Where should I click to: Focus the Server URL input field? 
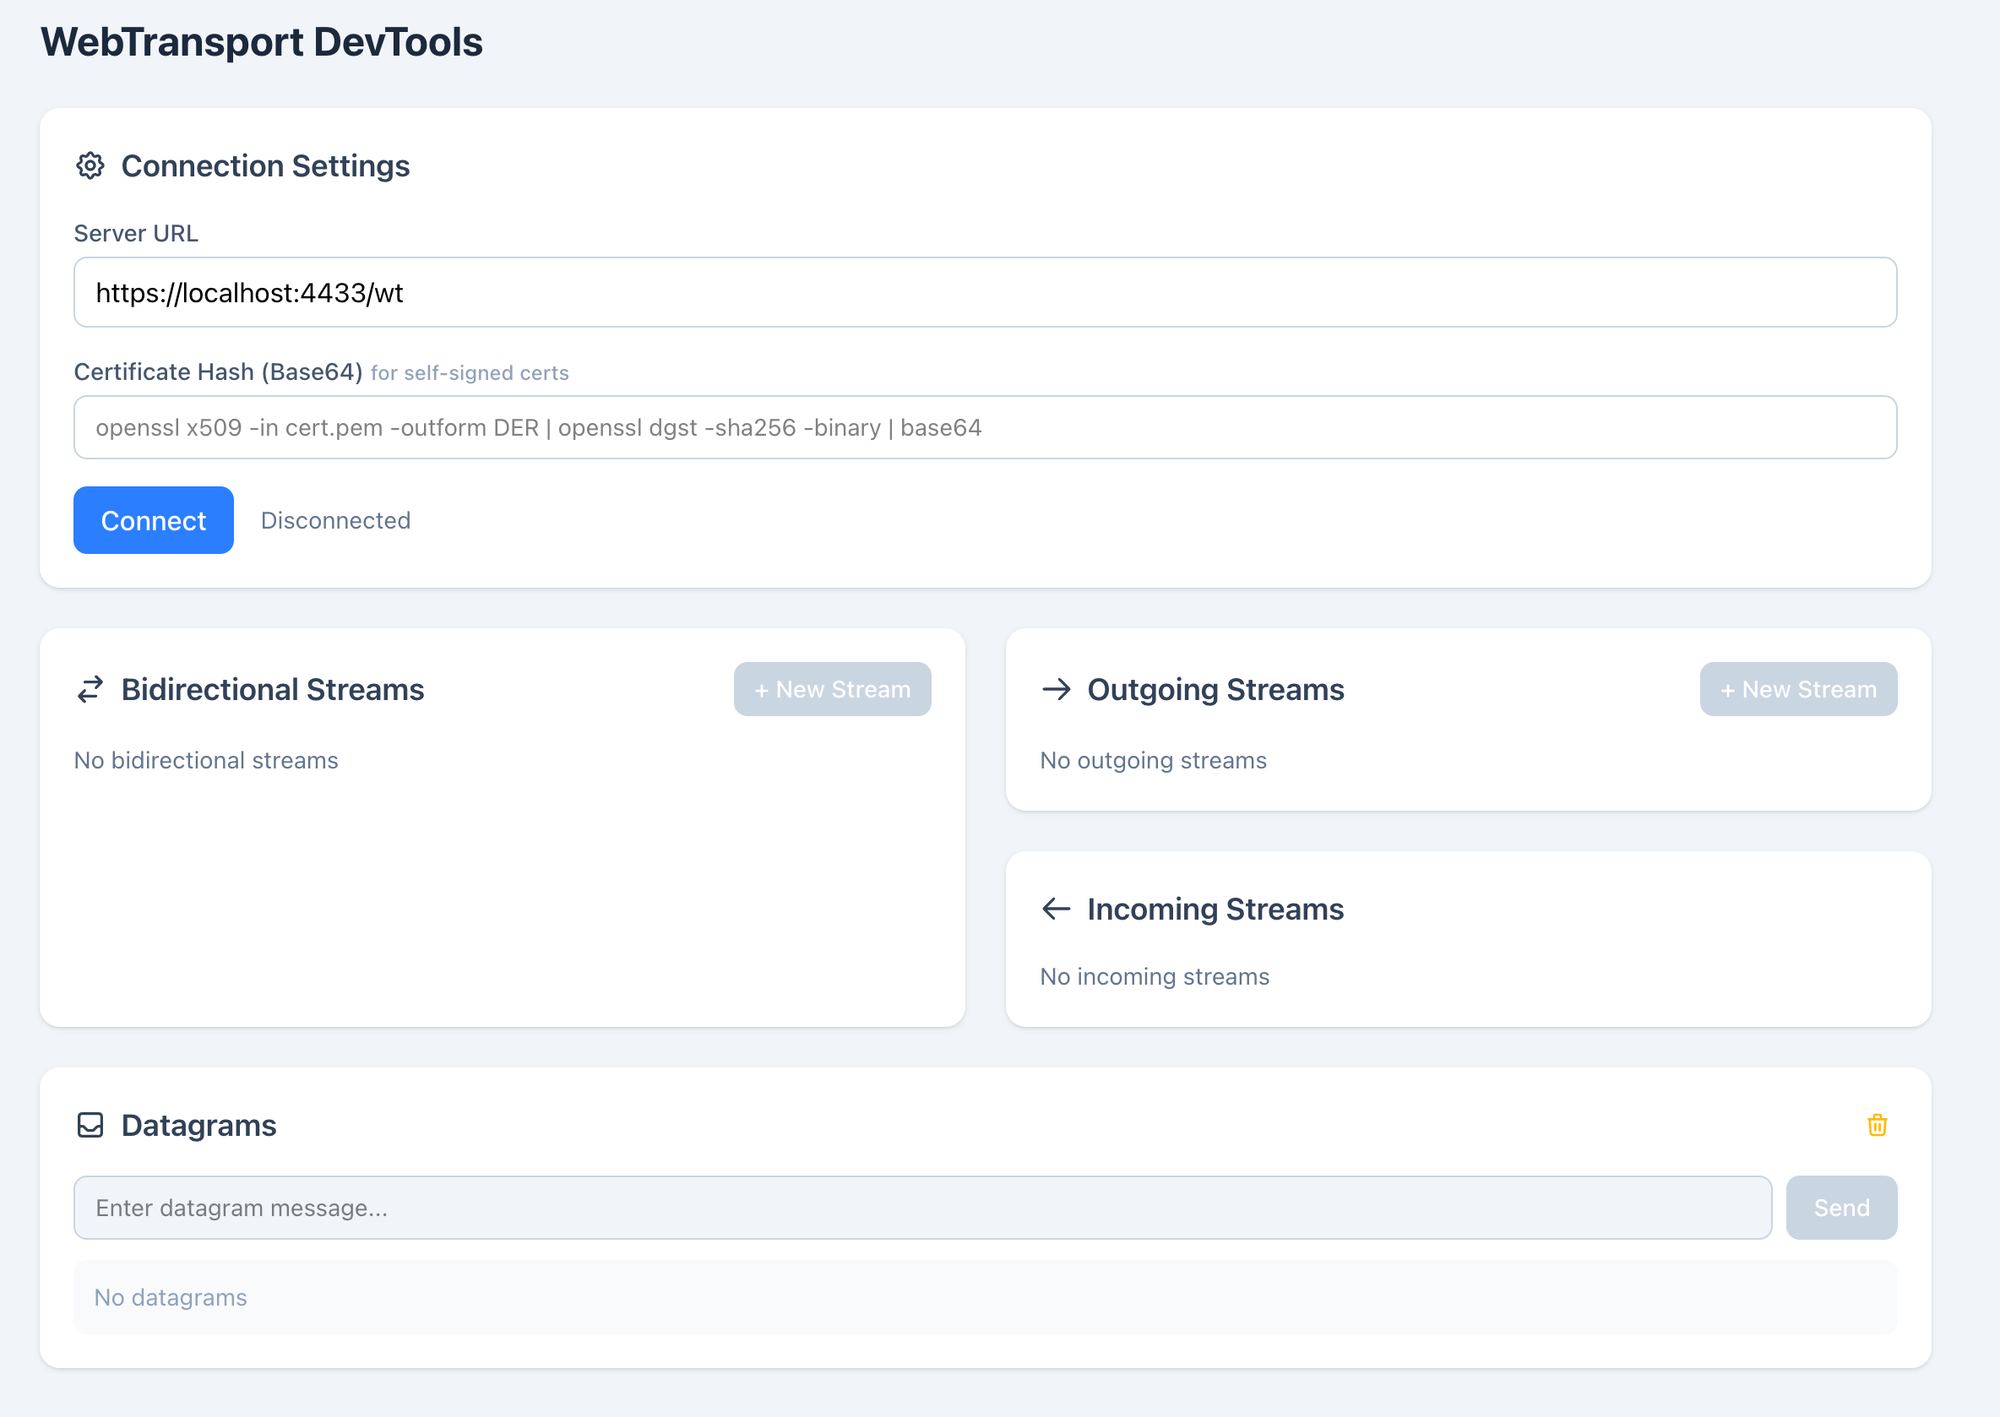point(984,293)
